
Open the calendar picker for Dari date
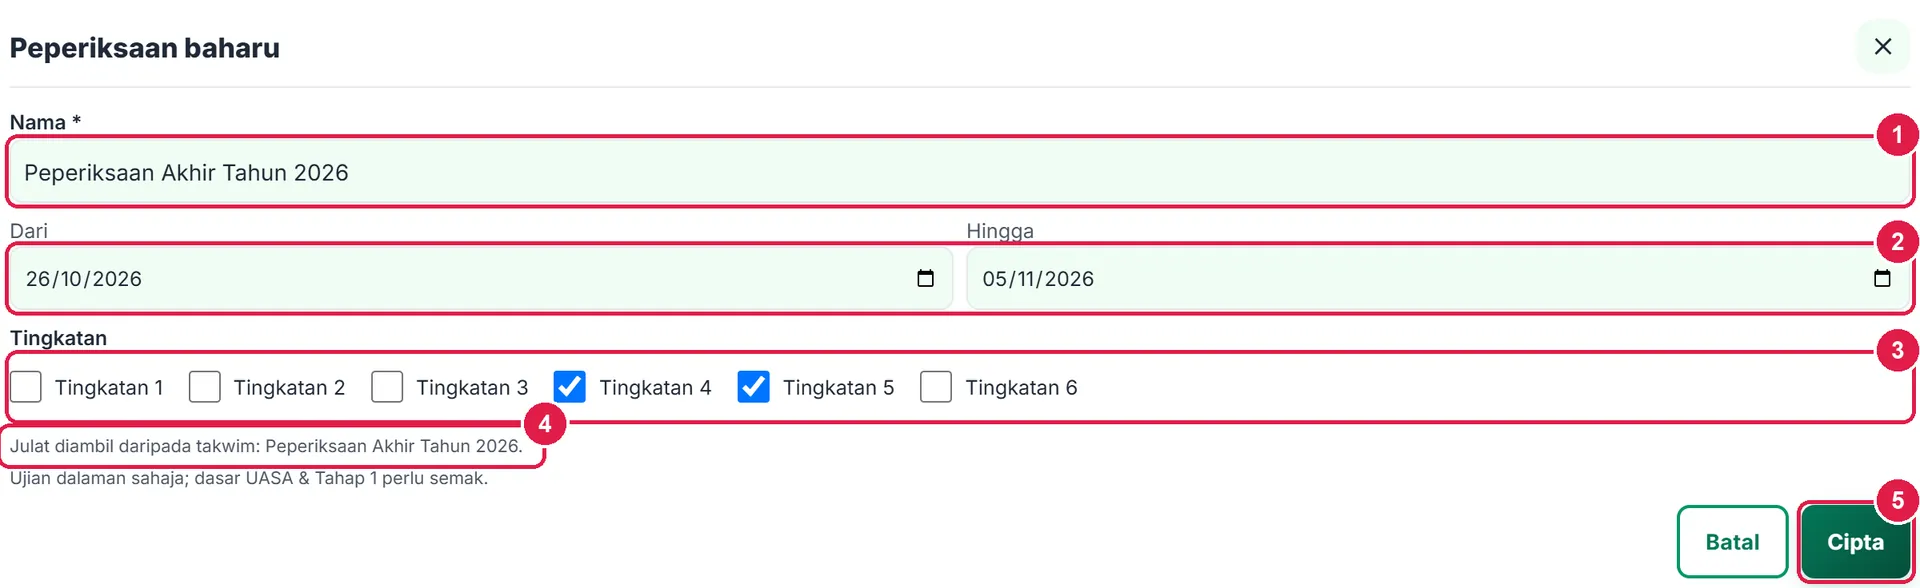coord(925,279)
